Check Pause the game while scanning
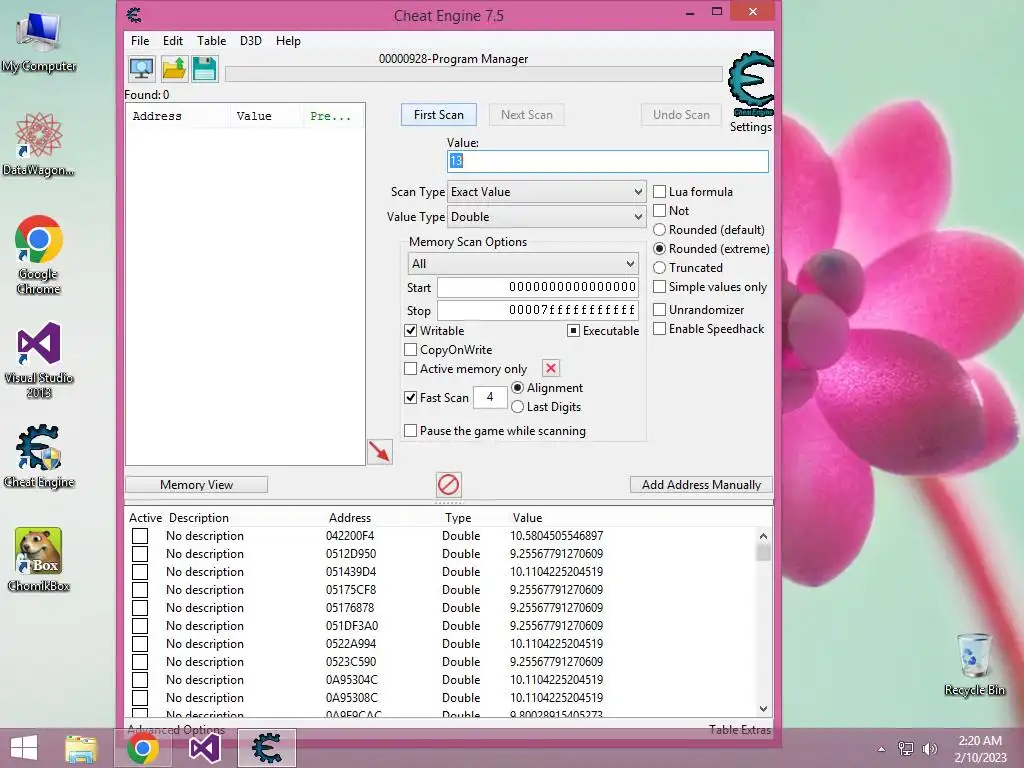 411,430
